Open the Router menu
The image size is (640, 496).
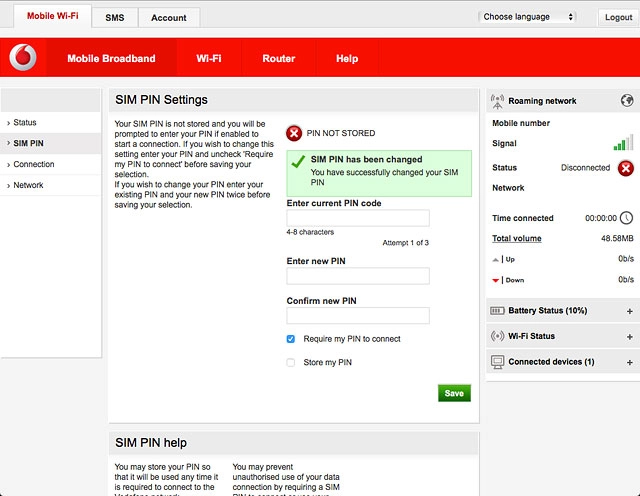pyautogui.click(x=278, y=59)
